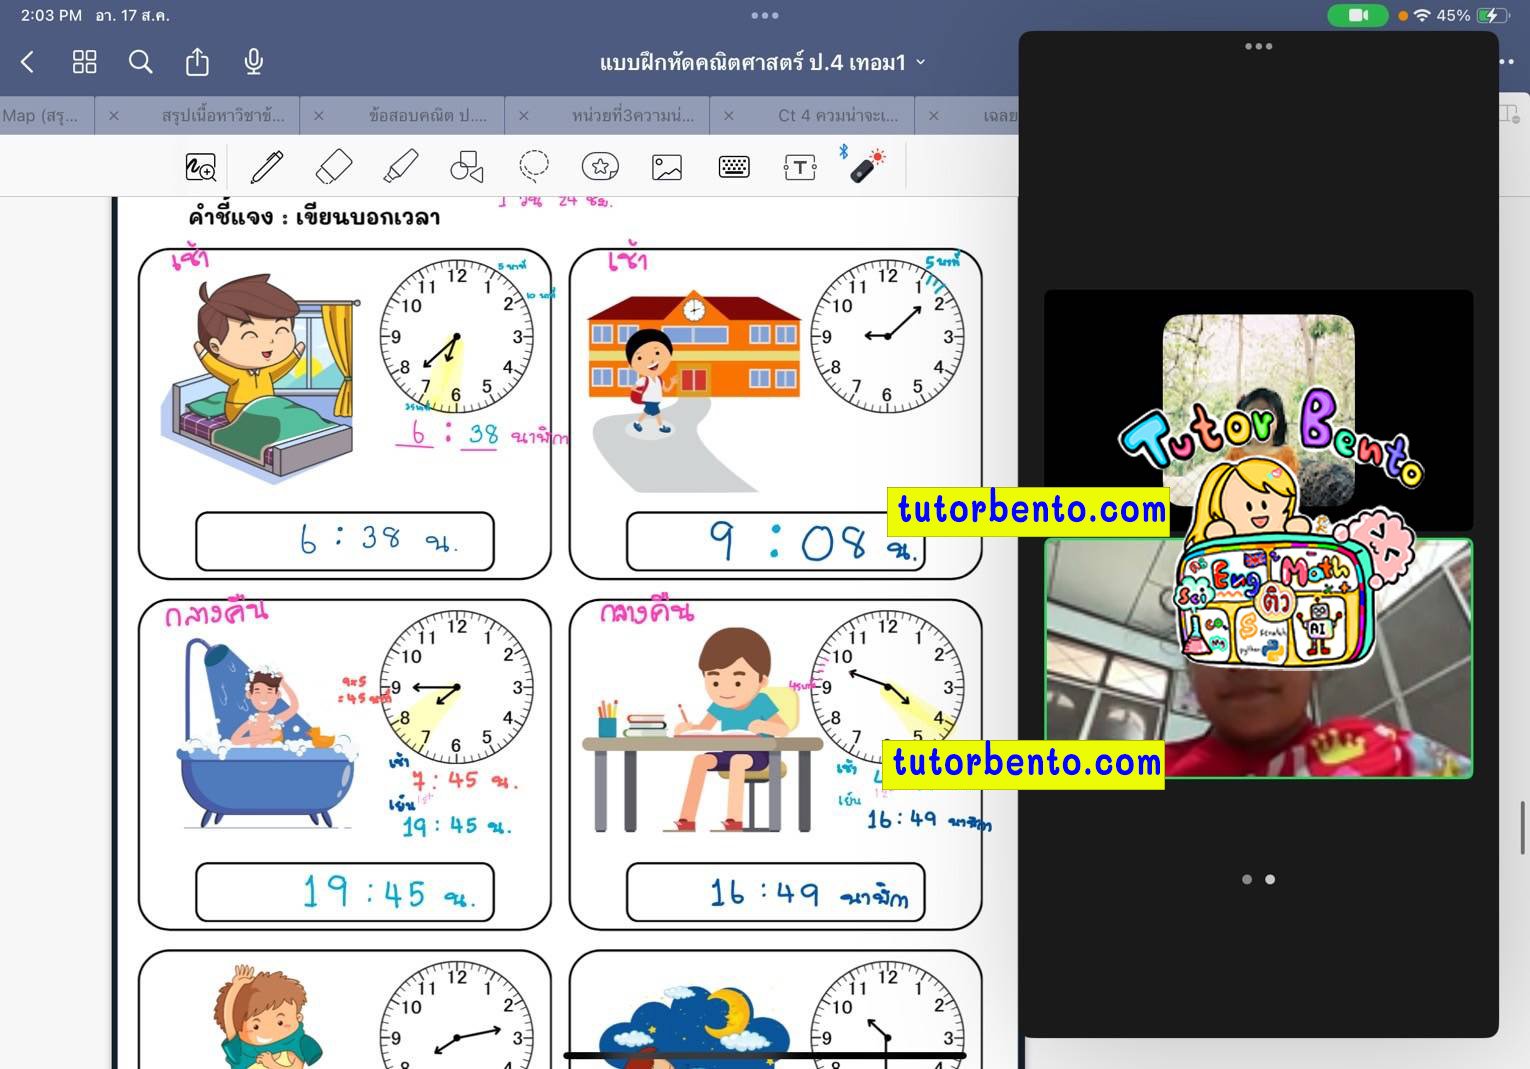Select the zoom window writing tool
Screen dimensions: 1530x1069
201,167
